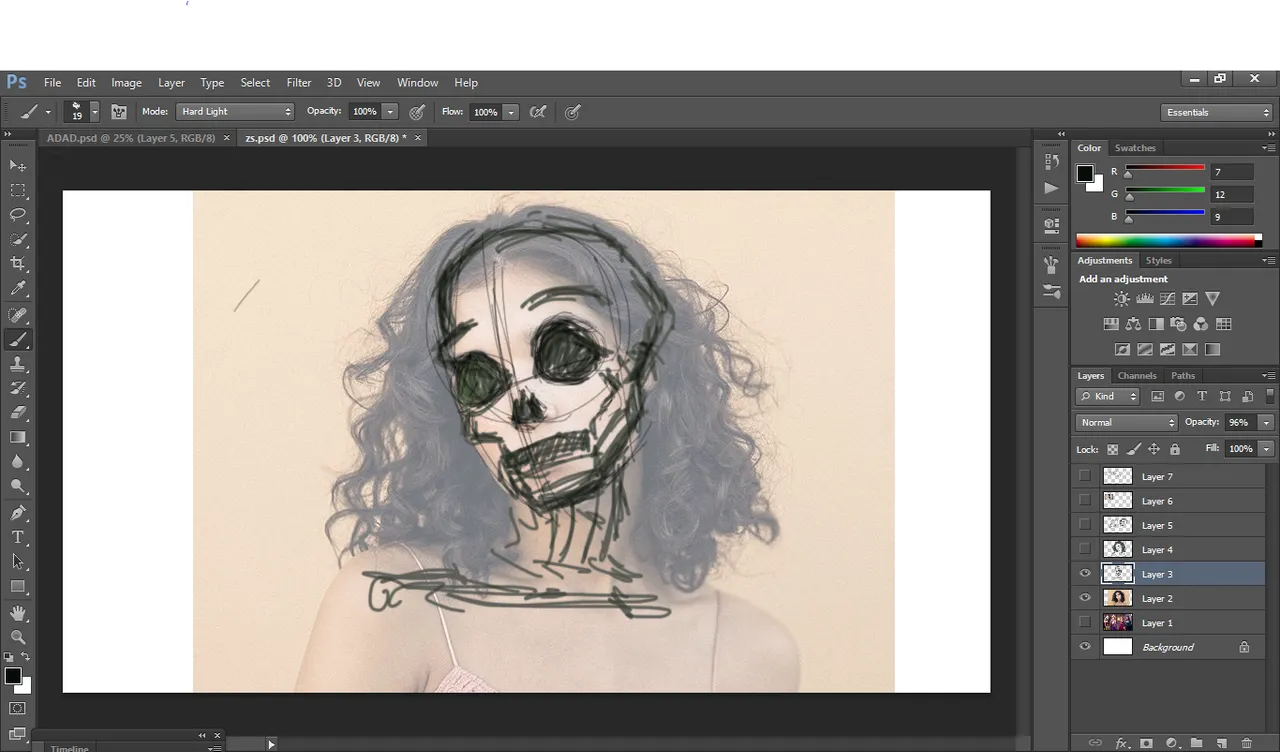Viewport: 1280px width, 752px height.
Task: Hide the Background layer eye icon
Action: [1085, 647]
